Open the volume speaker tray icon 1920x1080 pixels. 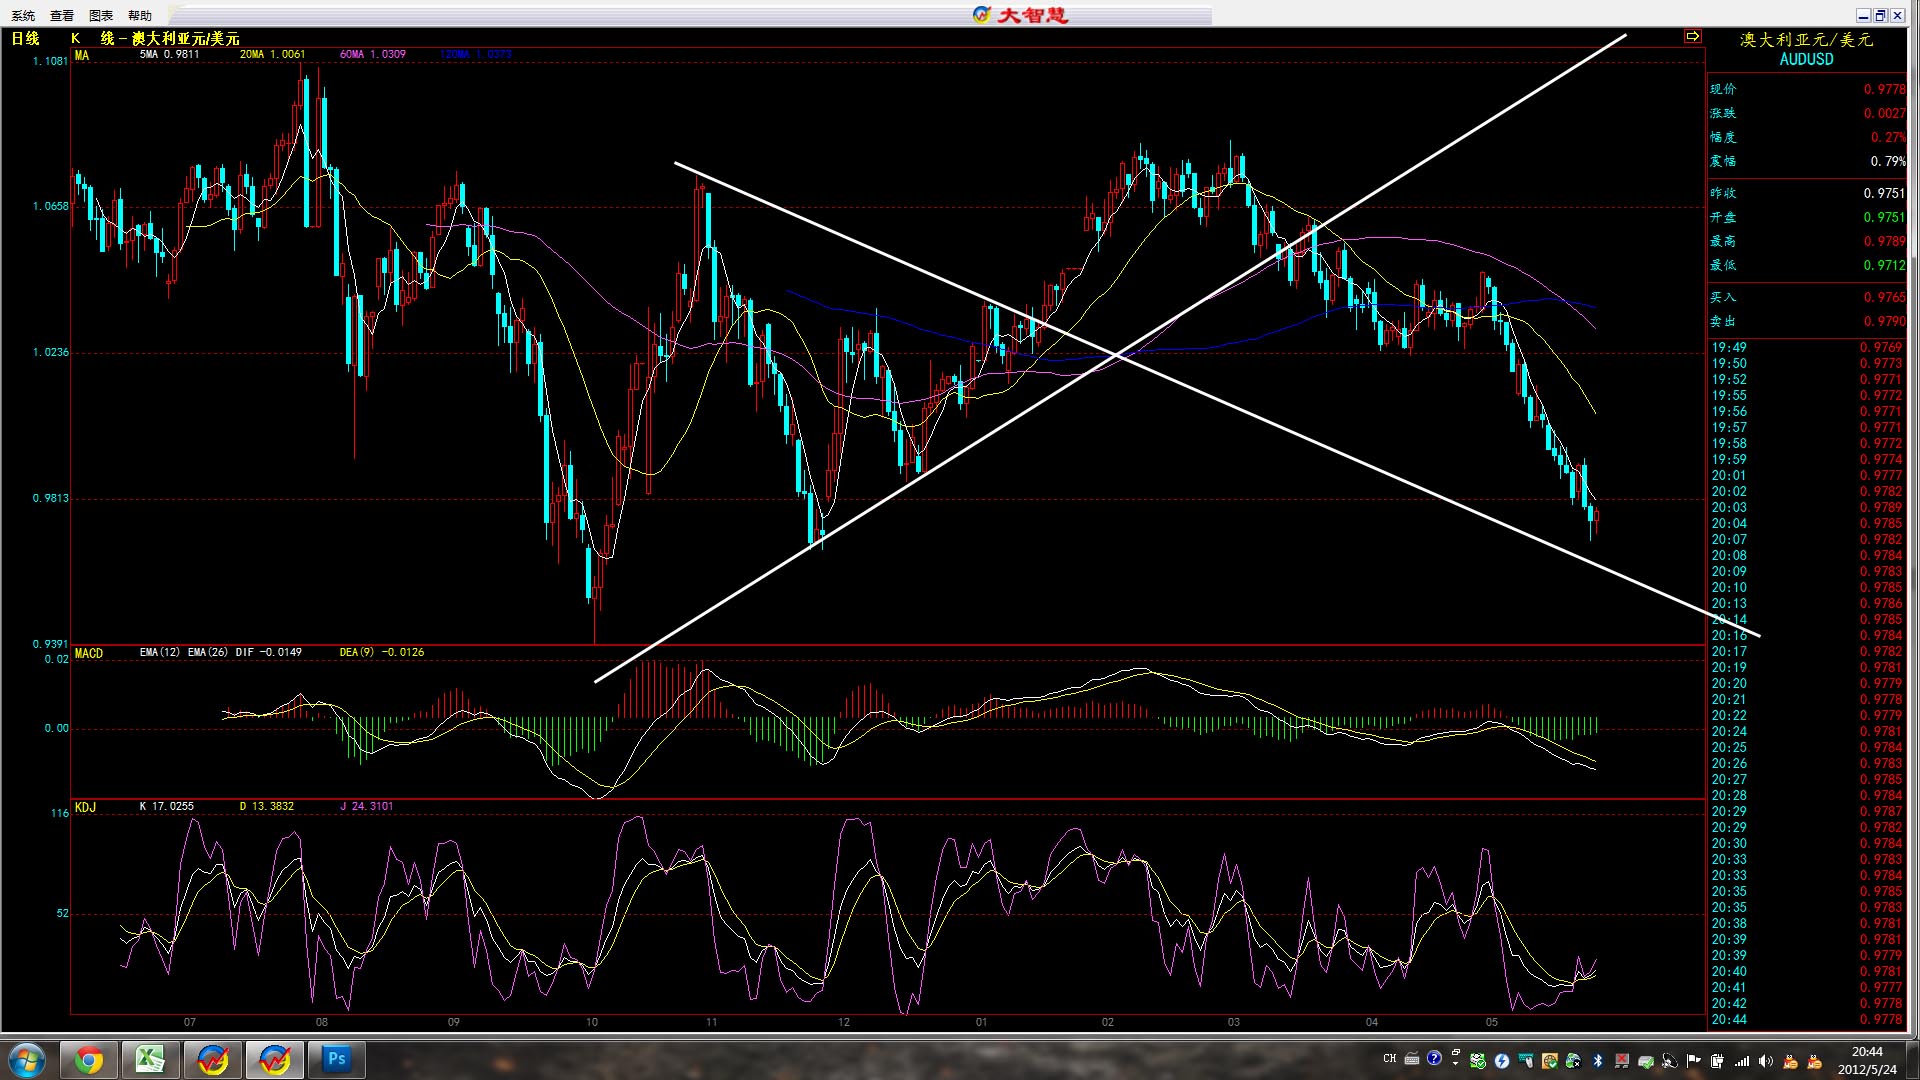coord(1765,1060)
